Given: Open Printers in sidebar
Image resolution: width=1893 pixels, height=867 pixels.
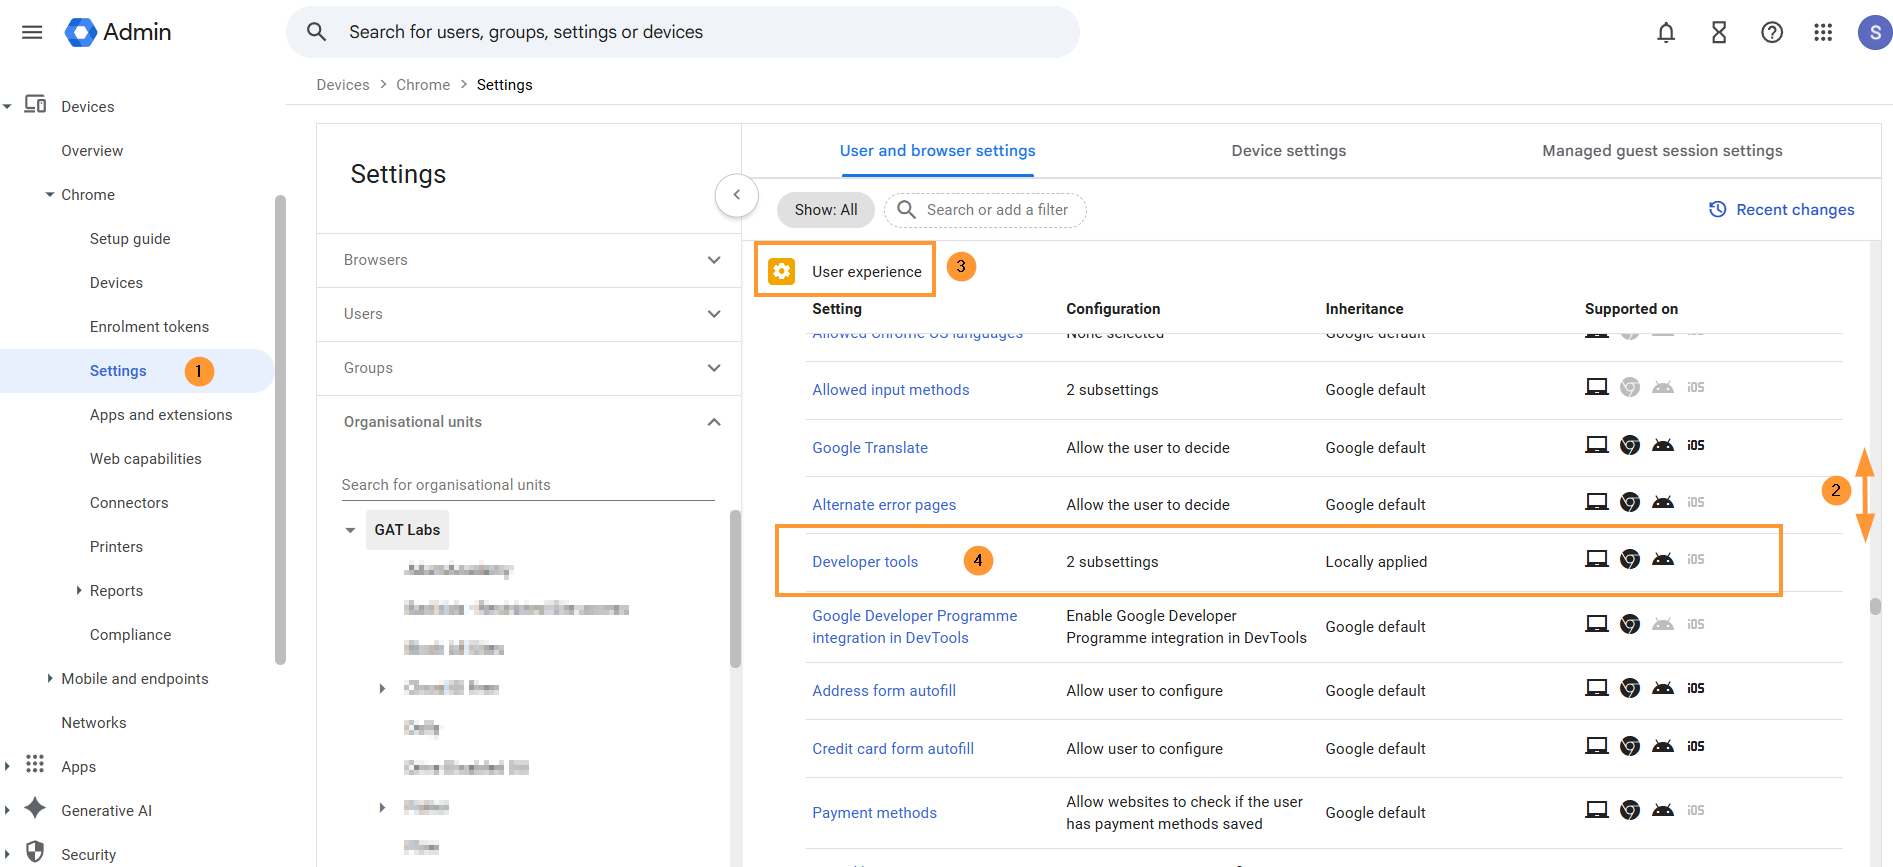Looking at the screenshot, I should click(x=116, y=547).
